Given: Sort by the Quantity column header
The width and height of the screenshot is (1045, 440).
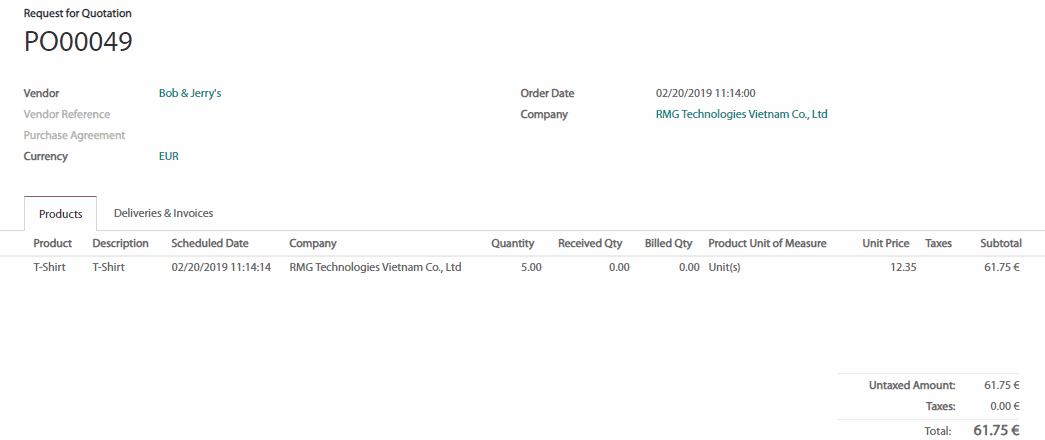Looking at the screenshot, I should pyautogui.click(x=512, y=243).
